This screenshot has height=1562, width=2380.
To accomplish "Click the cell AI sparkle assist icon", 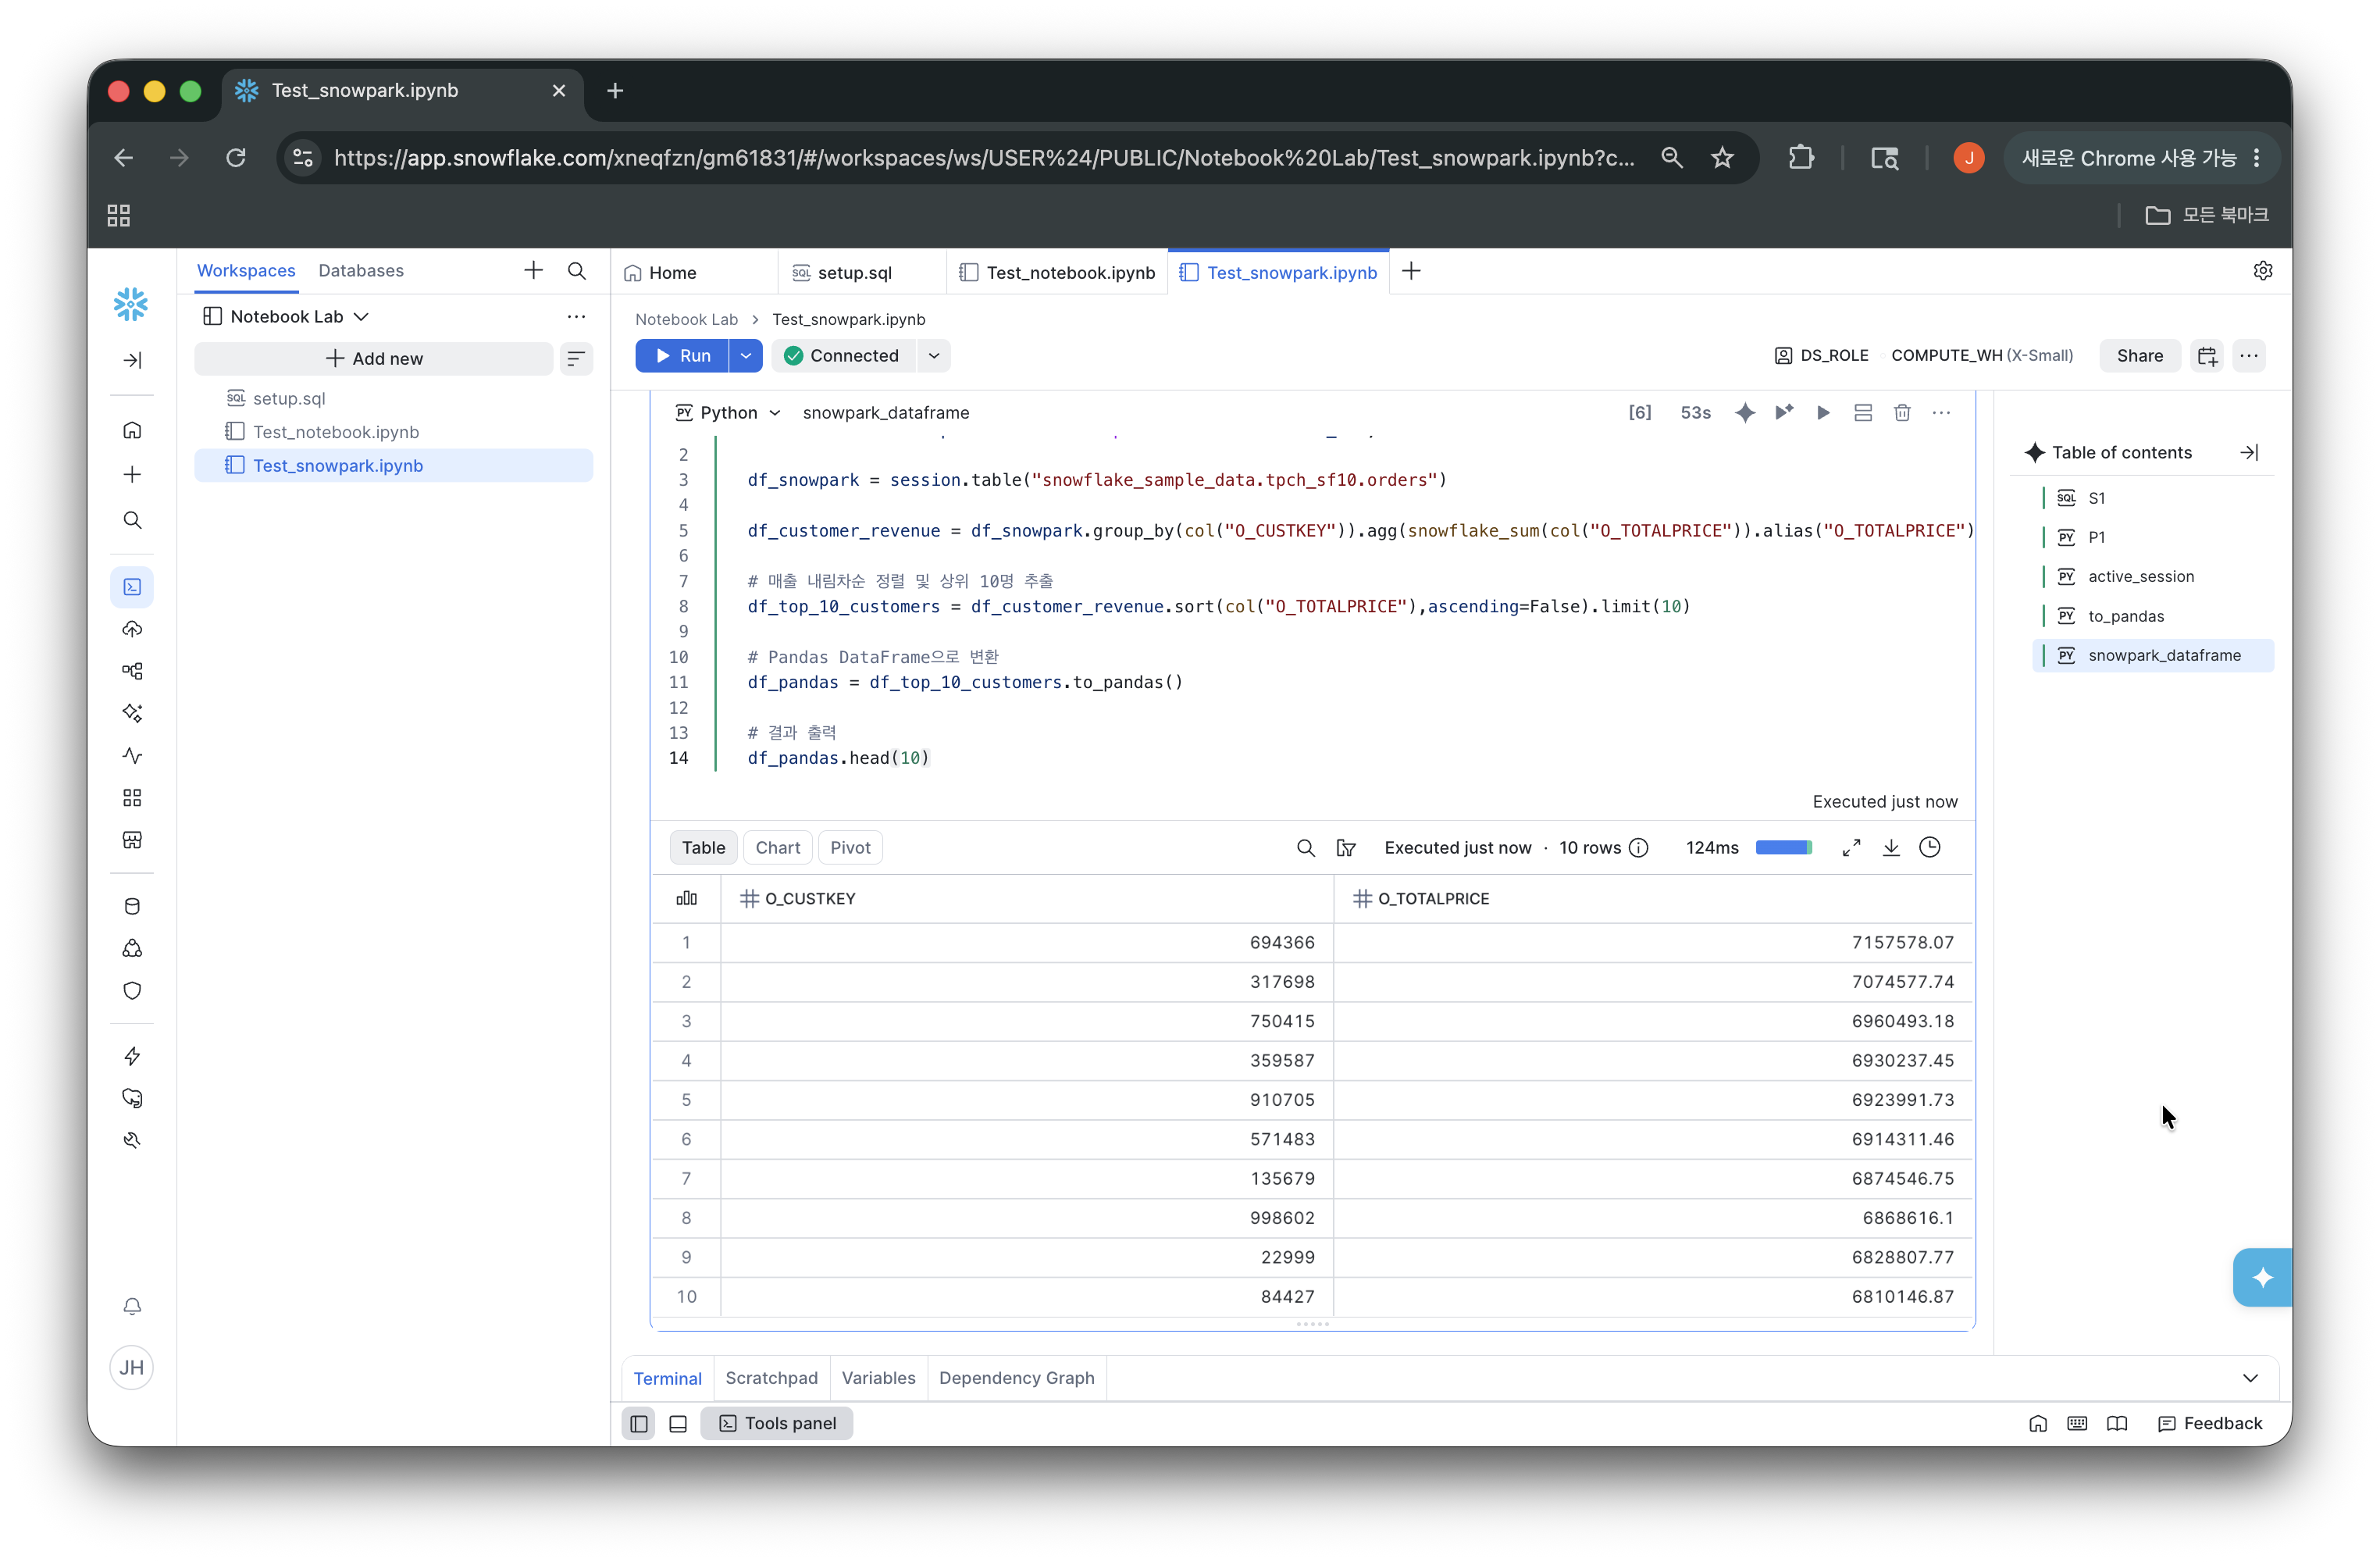I will pyautogui.click(x=1745, y=412).
